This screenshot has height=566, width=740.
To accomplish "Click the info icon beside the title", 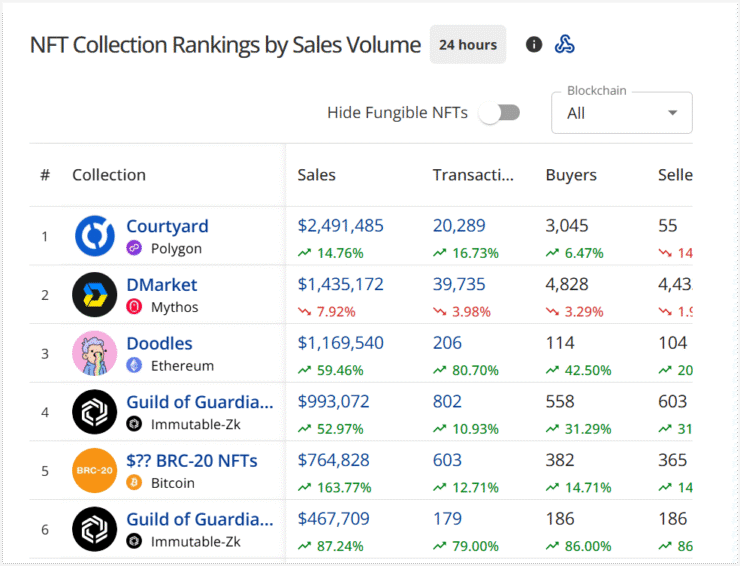I will (534, 44).
